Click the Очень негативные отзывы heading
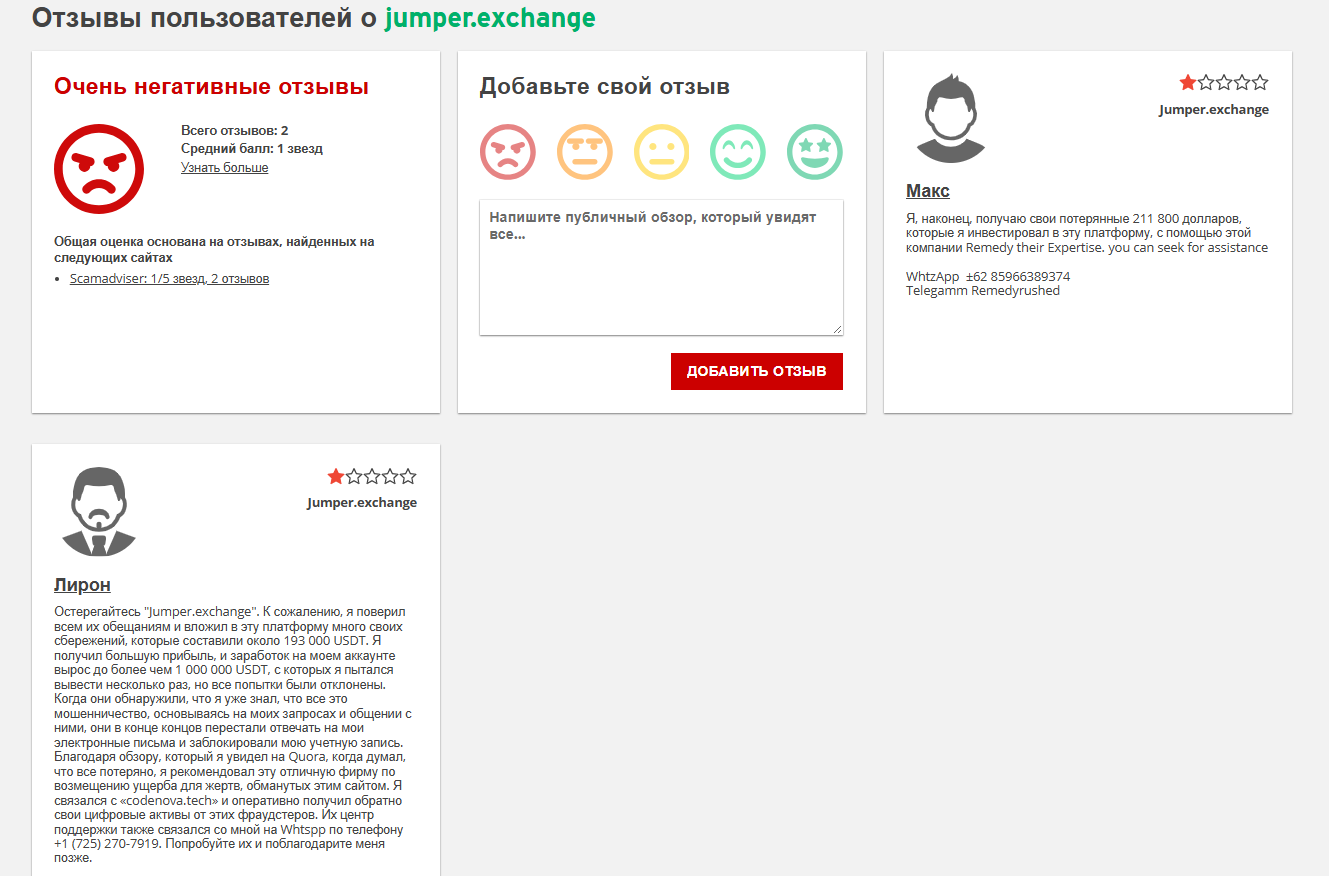The image size is (1329, 876). [x=212, y=87]
